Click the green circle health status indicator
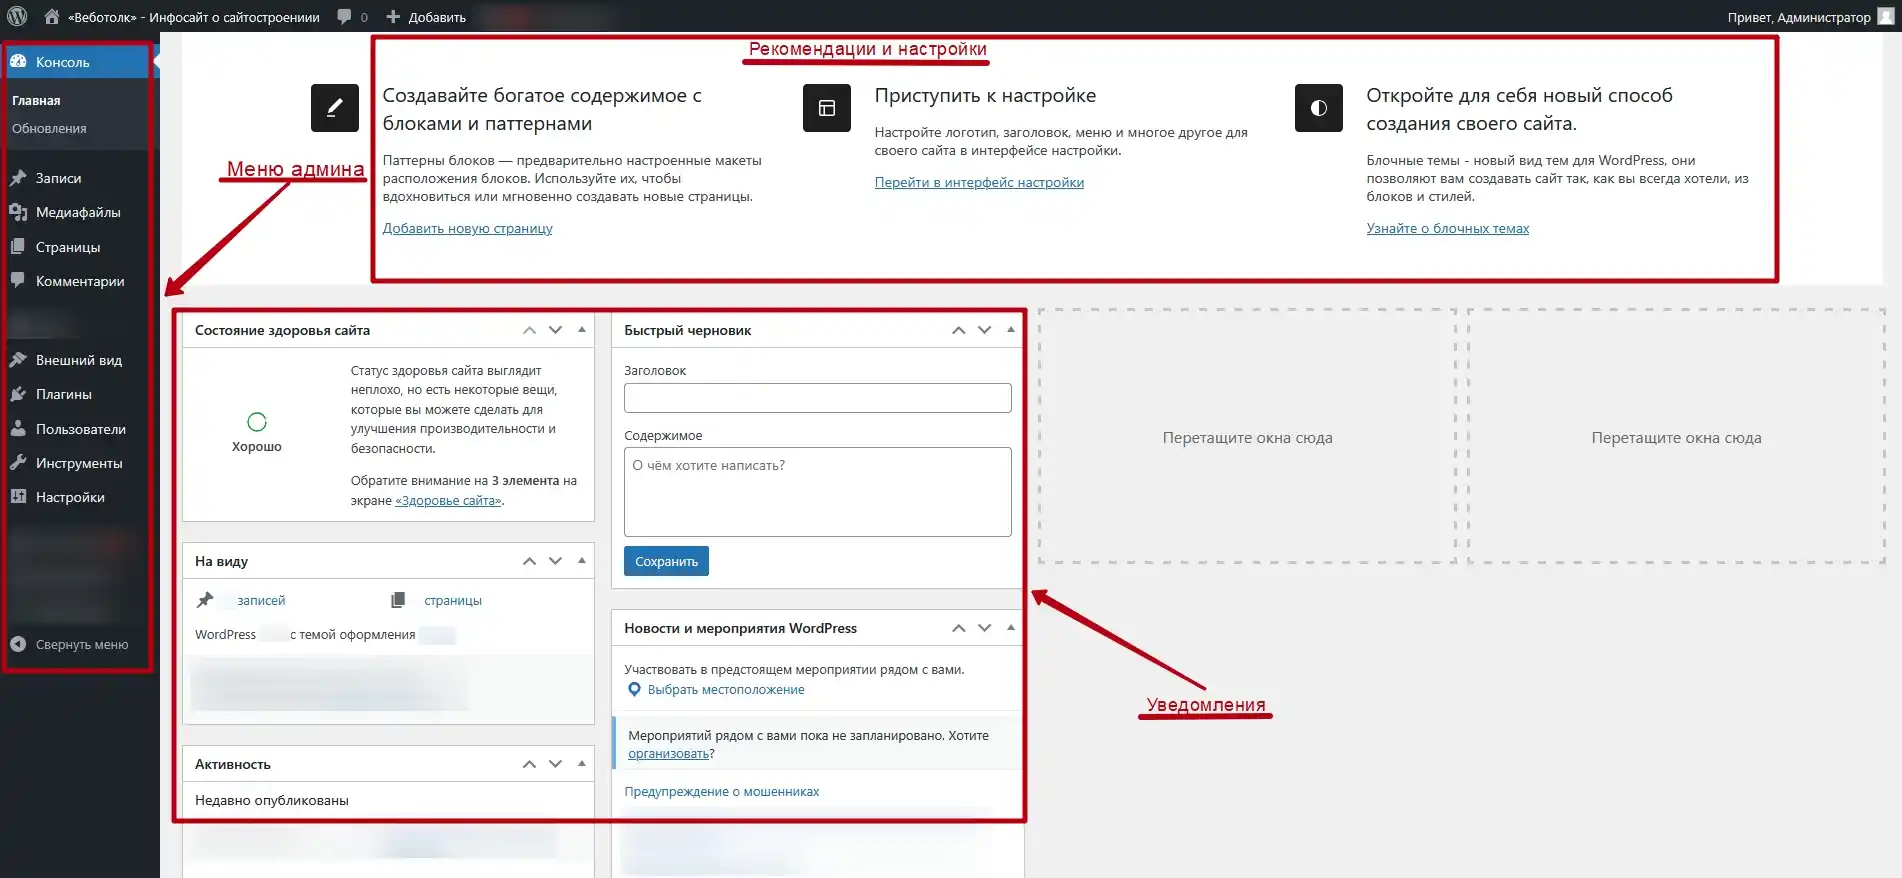Screen dimensions: 1902x878 [257, 422]
